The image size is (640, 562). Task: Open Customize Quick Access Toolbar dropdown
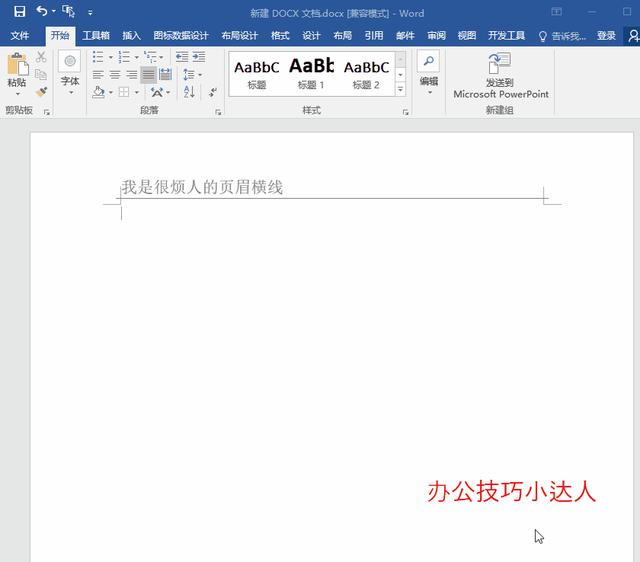(90, 13)
